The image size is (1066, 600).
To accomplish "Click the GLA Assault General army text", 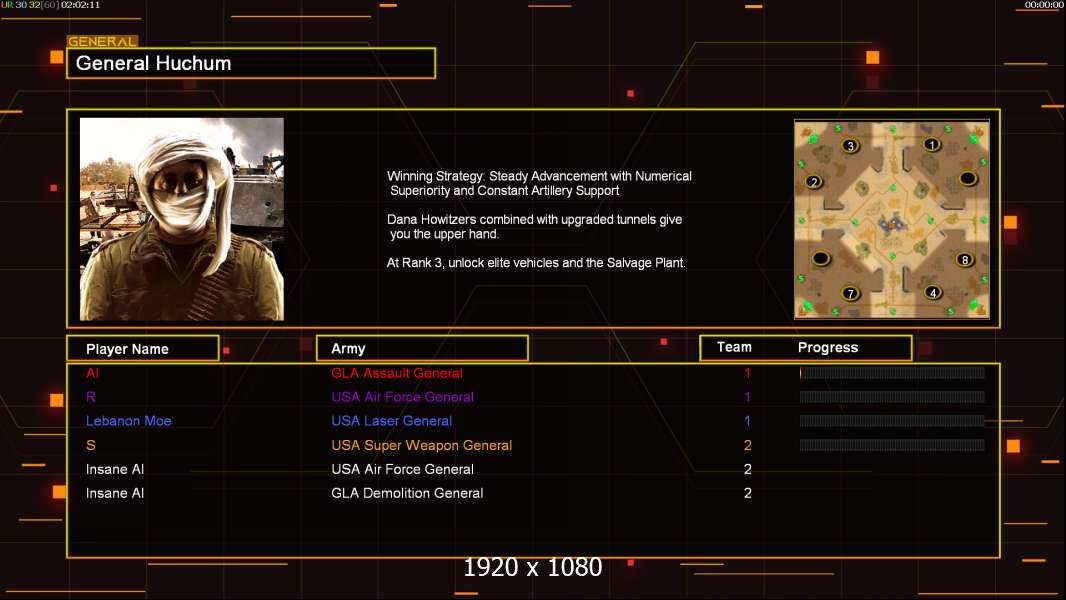I will tap(397, 373).
